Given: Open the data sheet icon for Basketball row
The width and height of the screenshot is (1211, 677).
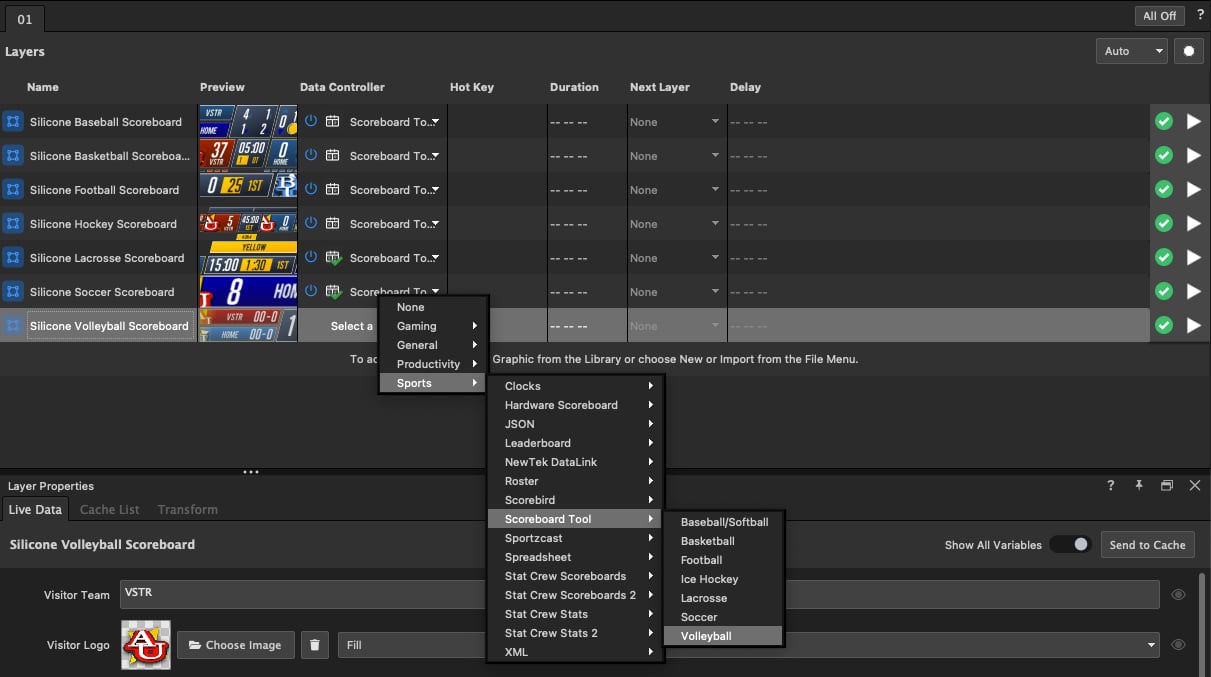Looking at the screenshot, I should (332, 156).
